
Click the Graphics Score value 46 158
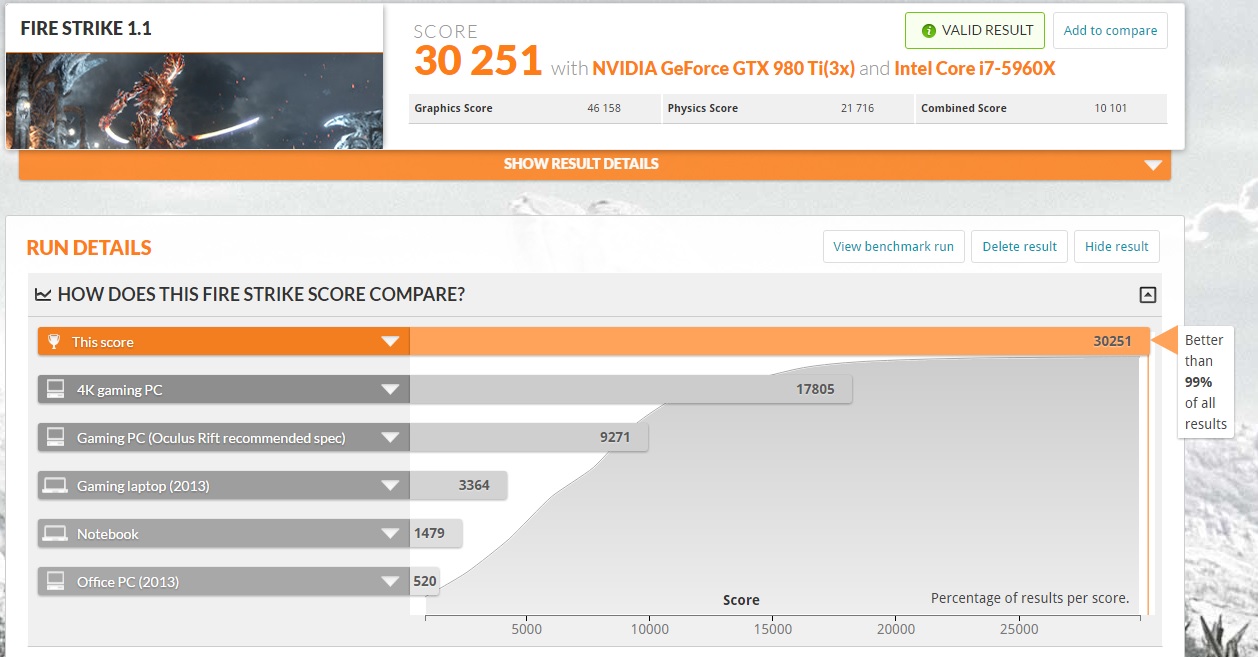point(604,108)
